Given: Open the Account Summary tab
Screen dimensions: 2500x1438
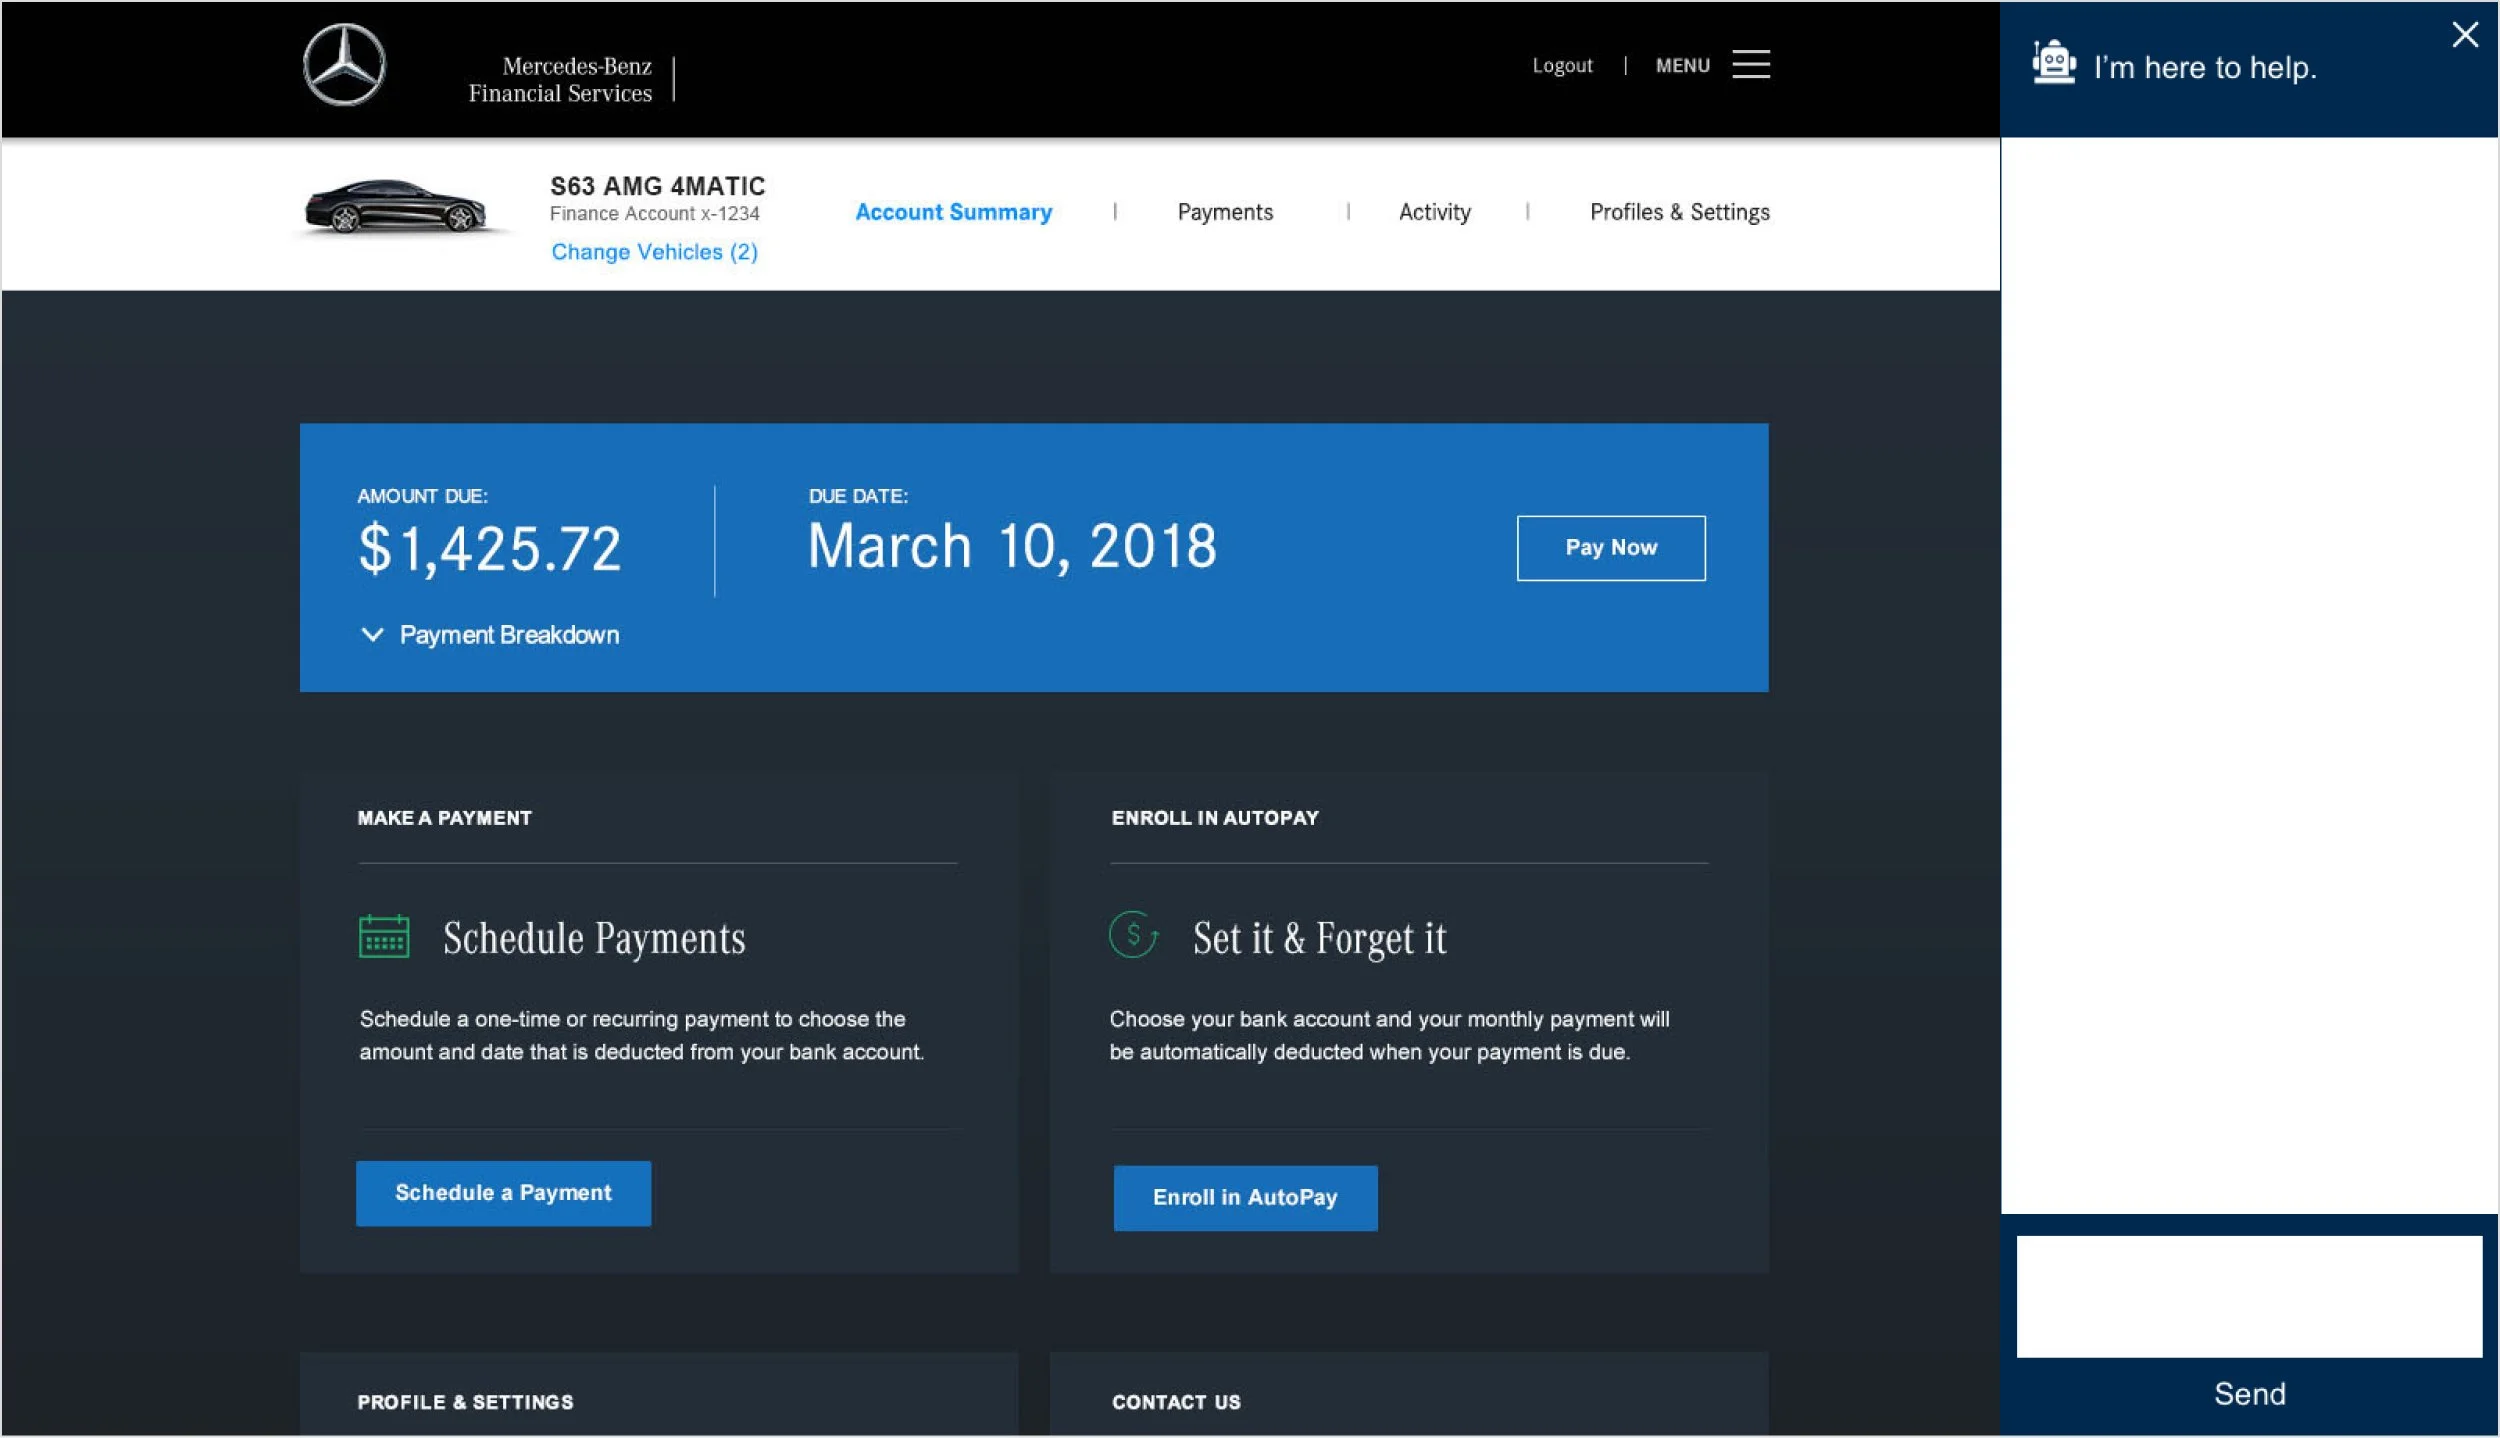Looking at the screenshot, I should click(954, 212).
